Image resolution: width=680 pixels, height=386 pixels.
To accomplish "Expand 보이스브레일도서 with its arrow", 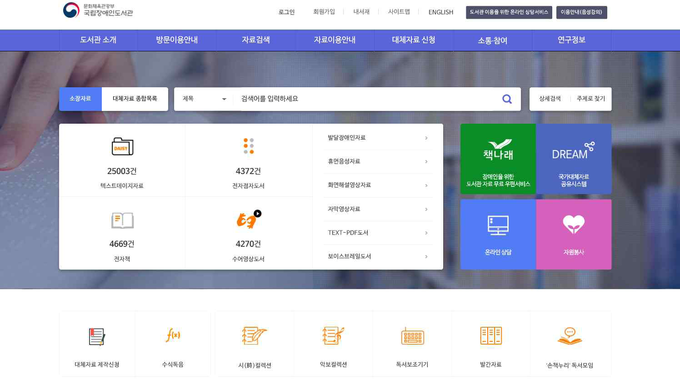I will pyautogui.click(x=426, y=257).
